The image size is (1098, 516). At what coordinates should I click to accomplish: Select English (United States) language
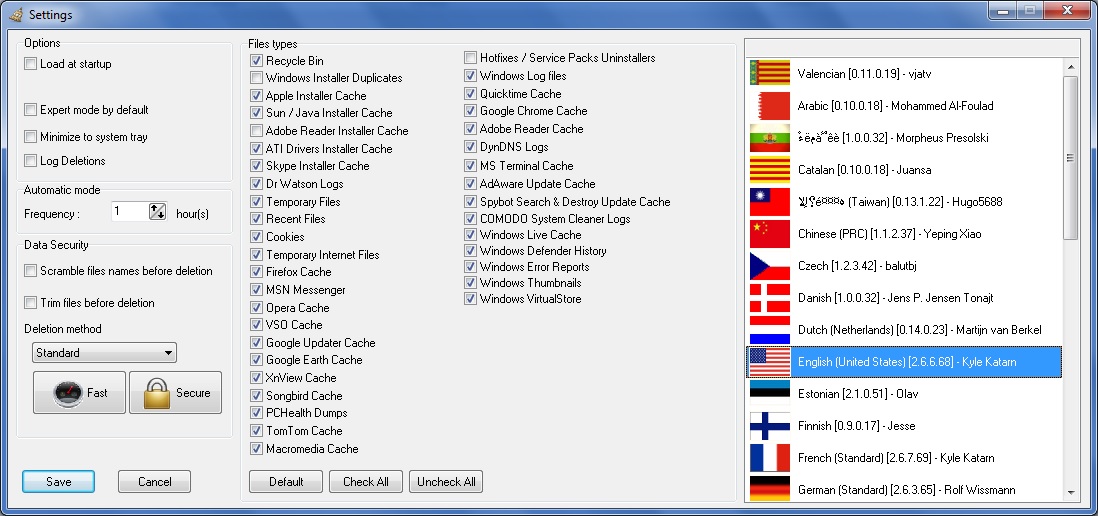pyautogui.click(x=904, y=362)
